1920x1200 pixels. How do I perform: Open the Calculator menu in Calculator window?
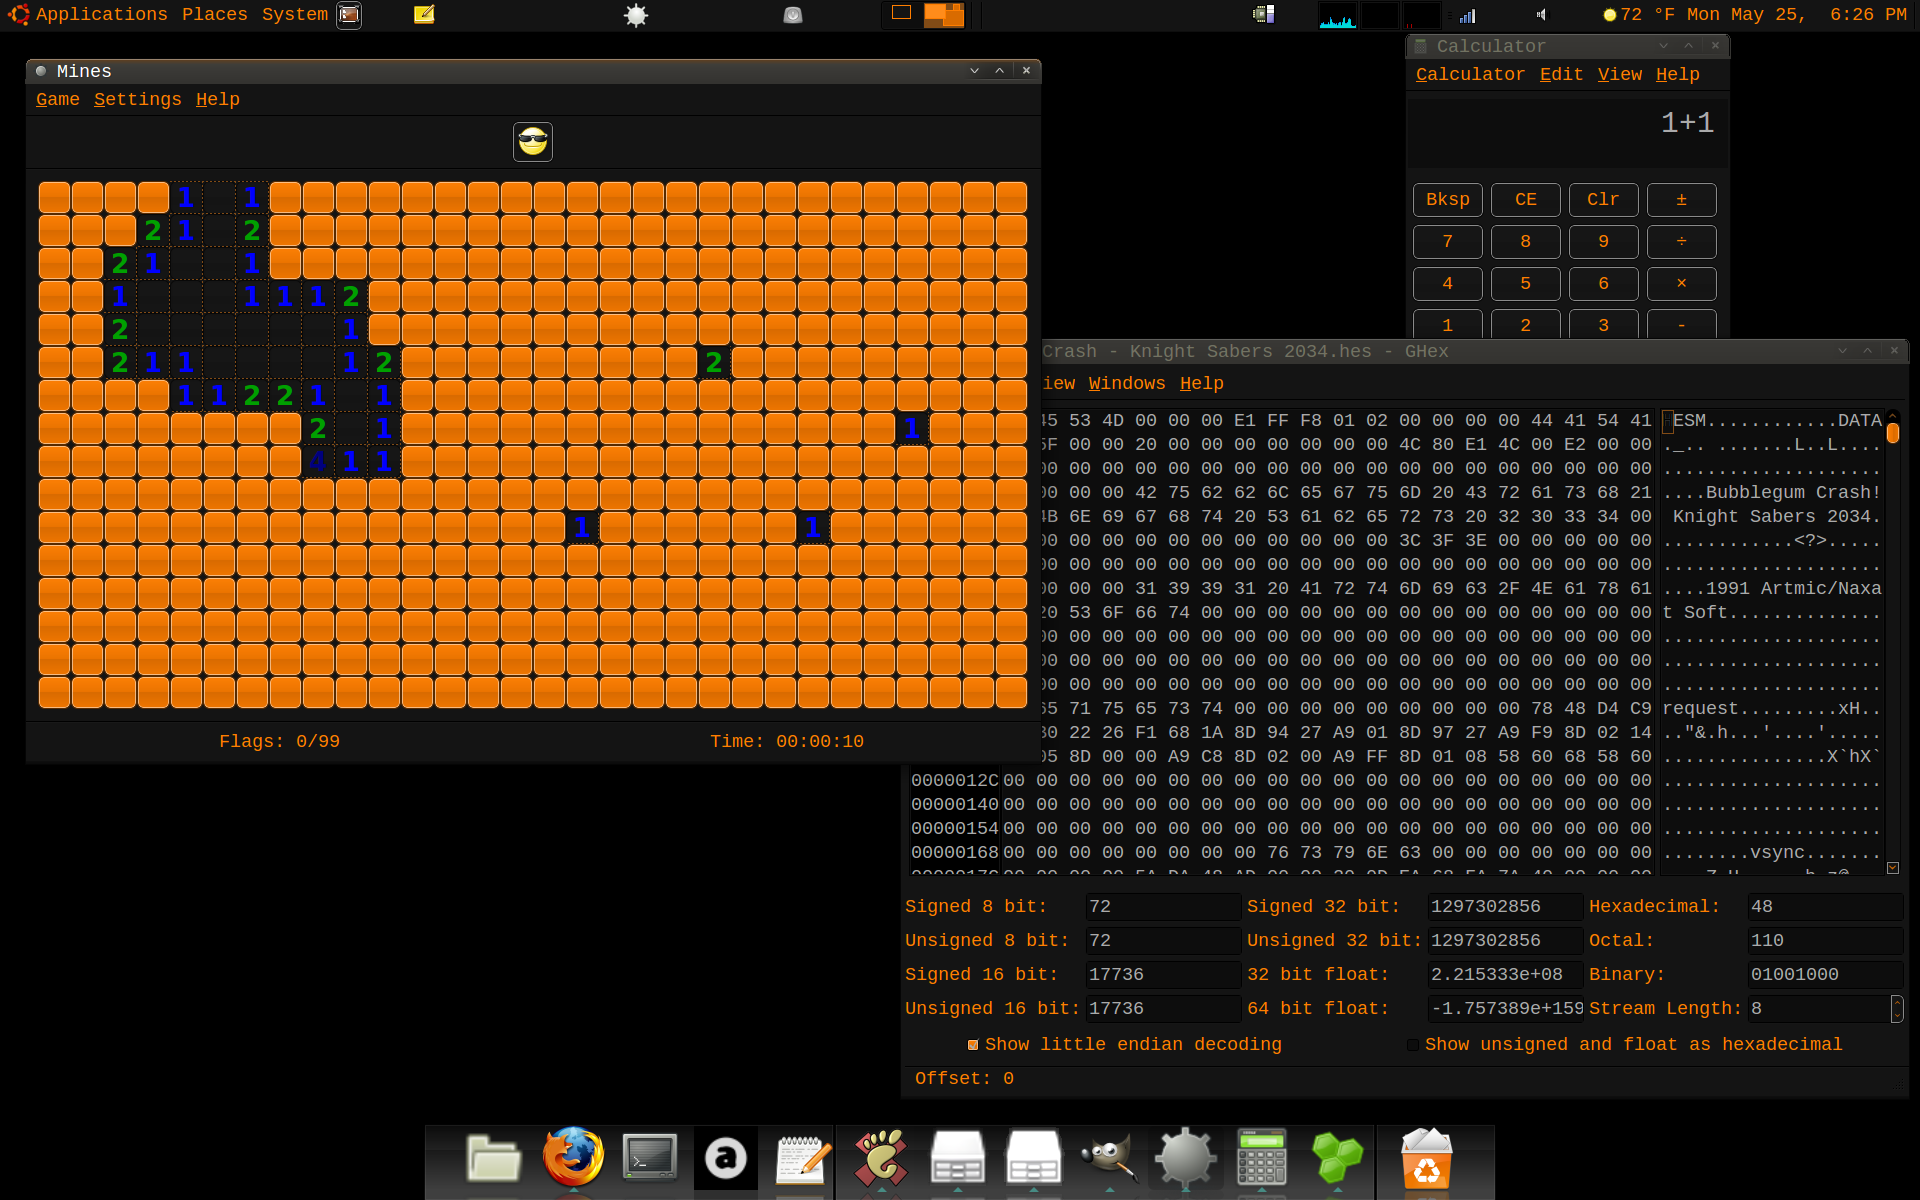coord(1470,75)
